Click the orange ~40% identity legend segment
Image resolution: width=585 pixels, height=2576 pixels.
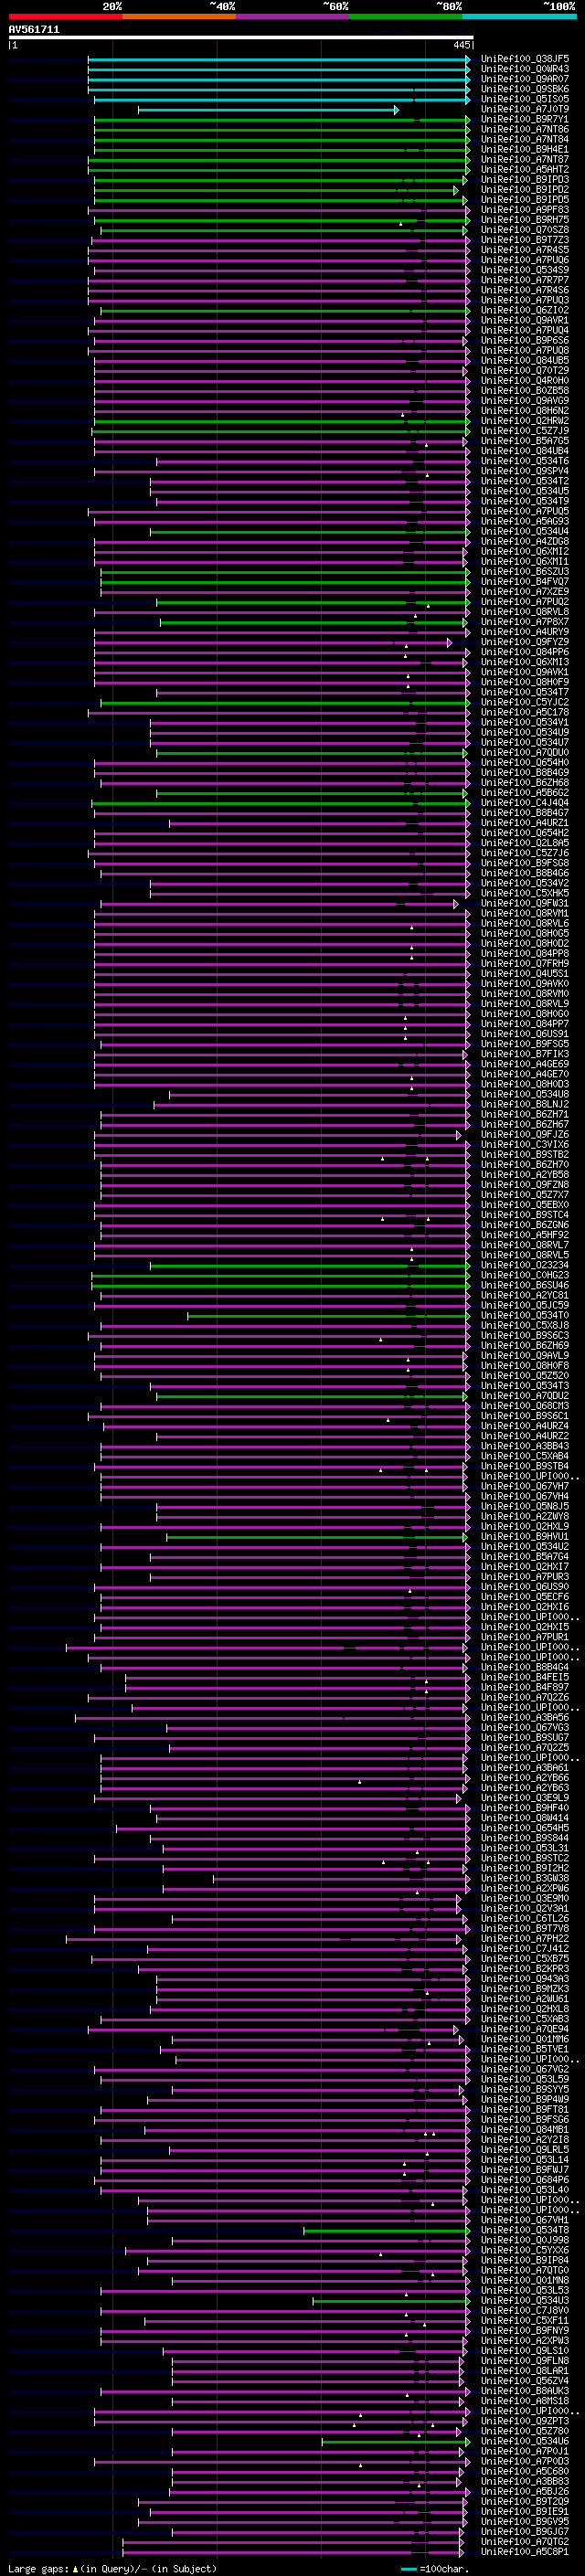pos(179,16)
